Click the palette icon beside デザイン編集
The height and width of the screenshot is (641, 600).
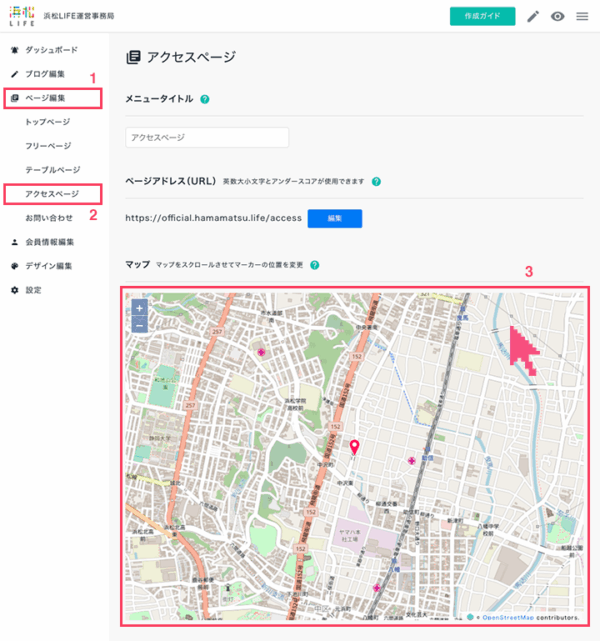[15, 266]
